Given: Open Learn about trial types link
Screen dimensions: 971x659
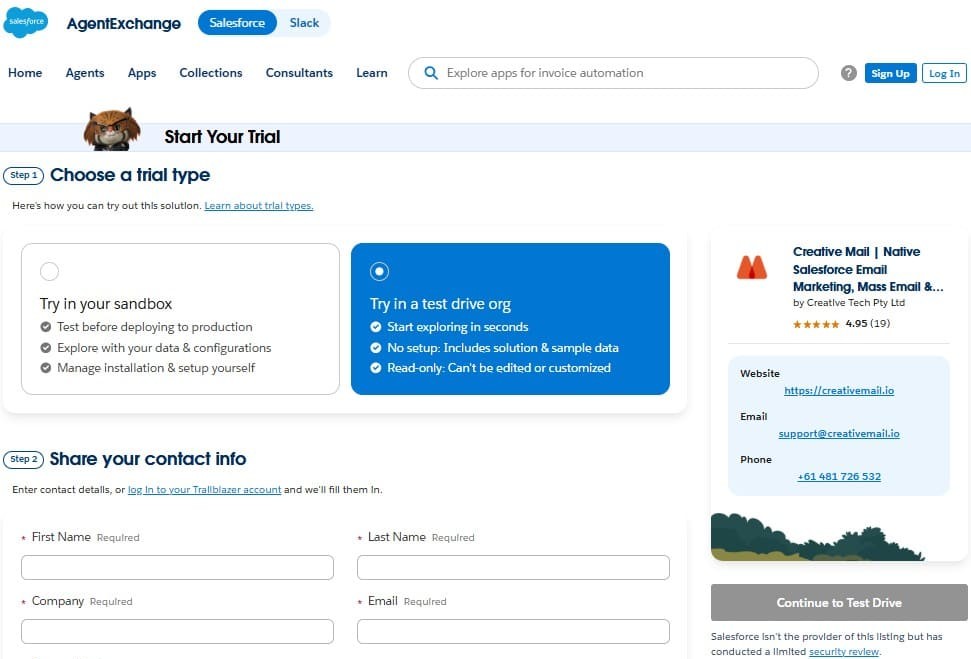Looking at the screenshot, I should (x=259, y=206).
